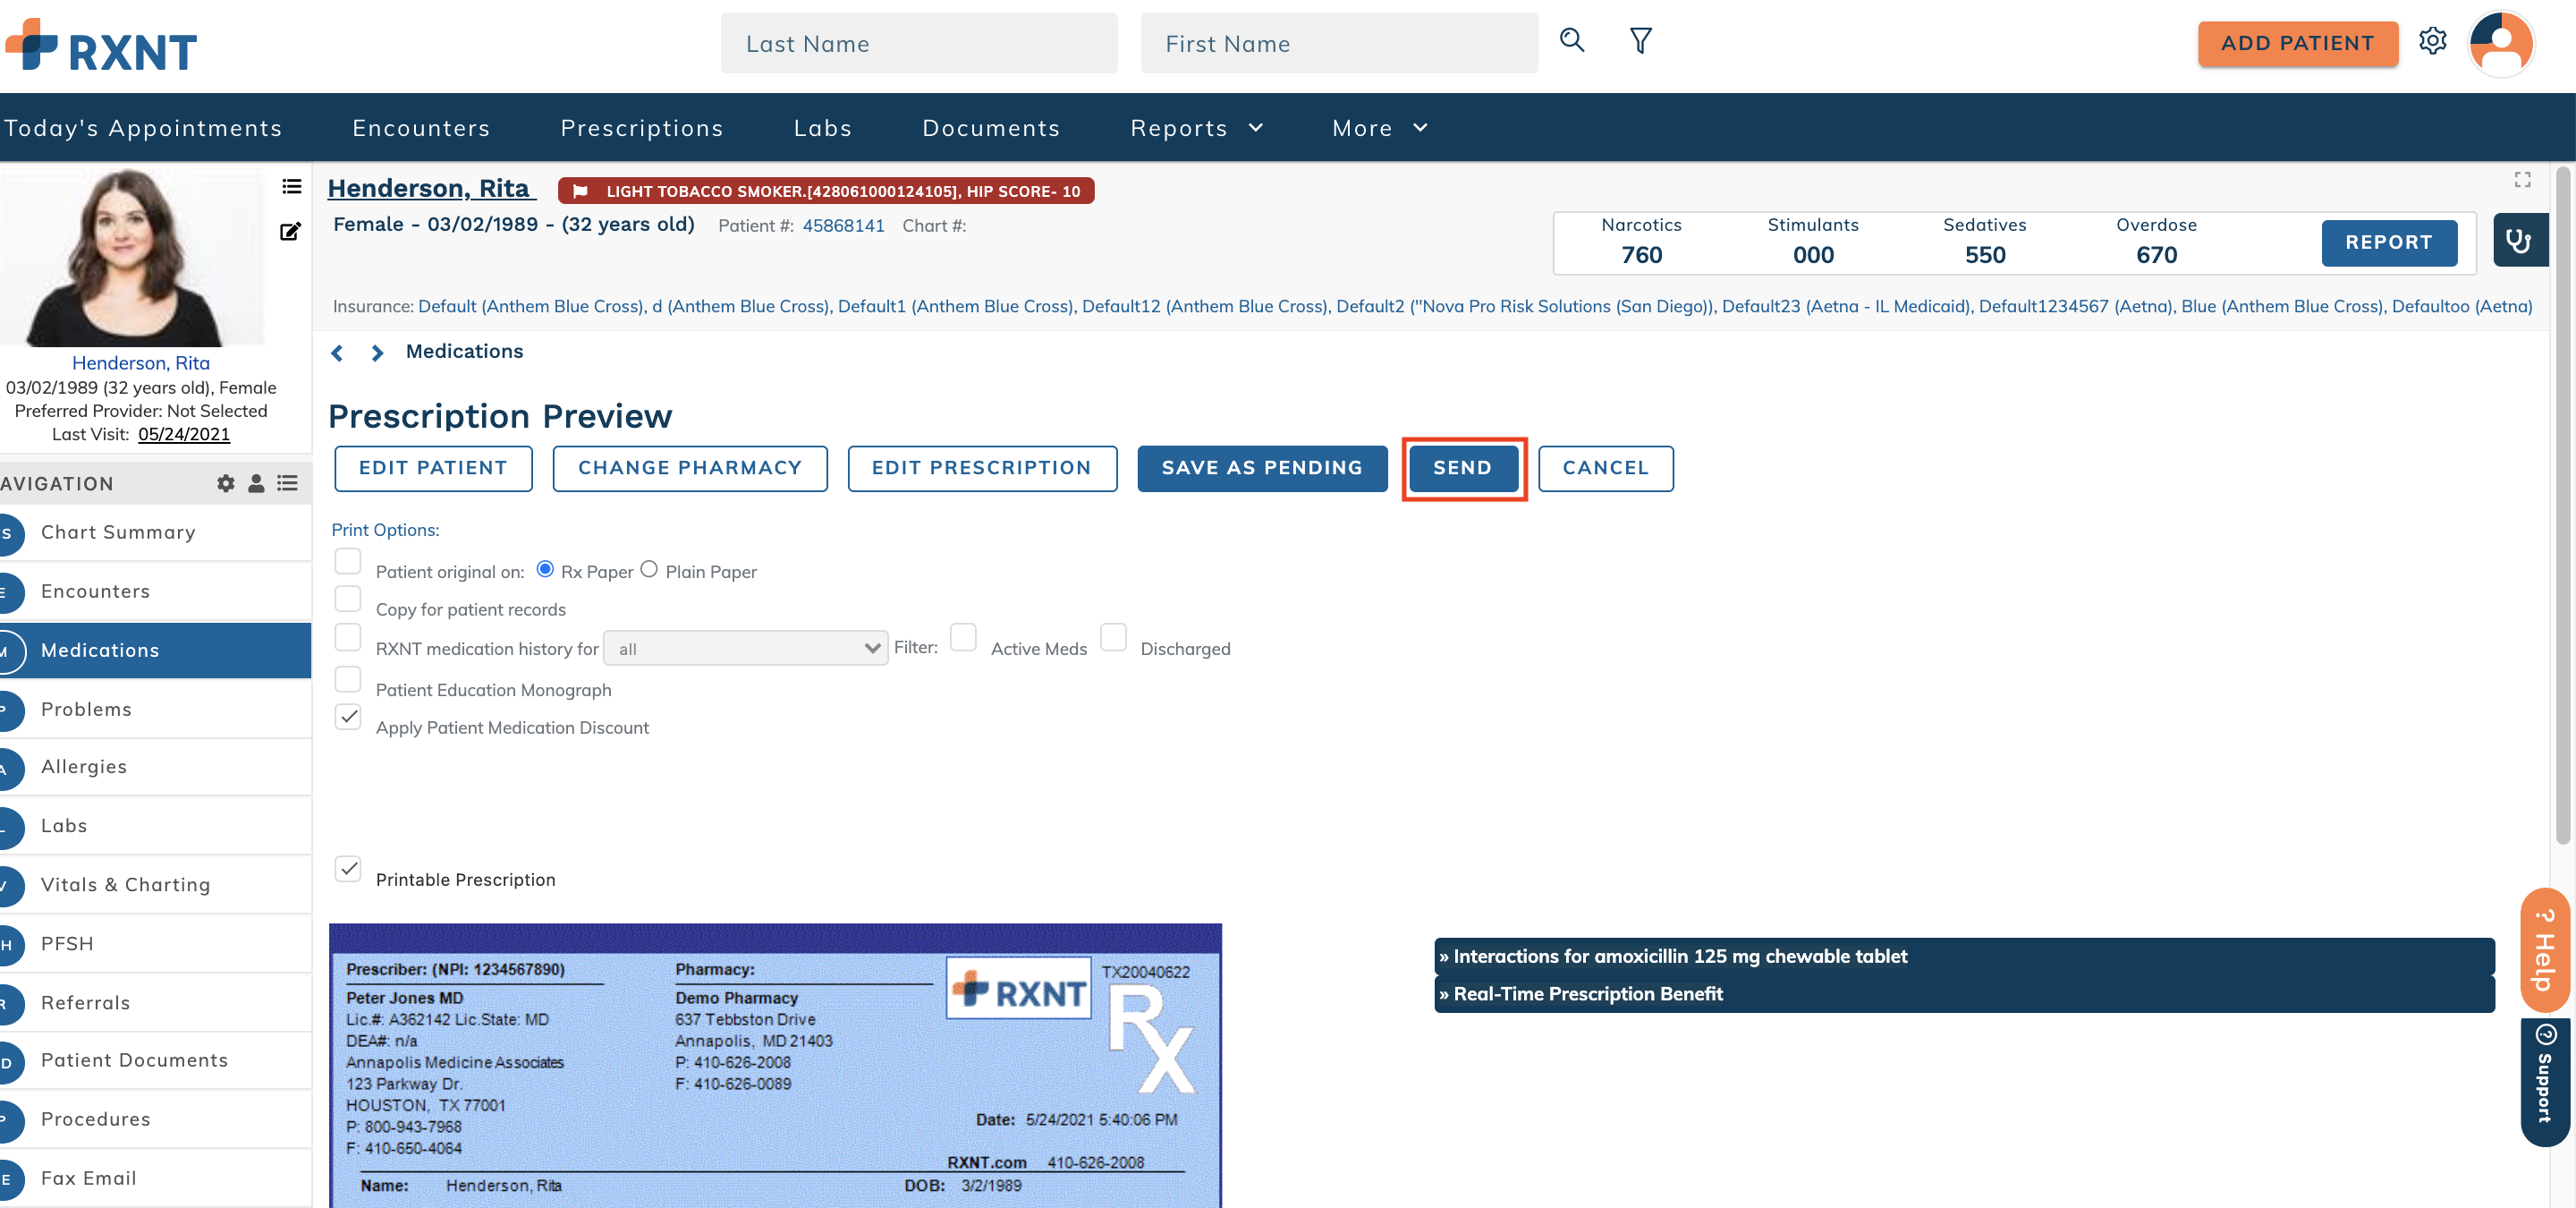Open patient number 45868141 link

(x=843, y=226)
